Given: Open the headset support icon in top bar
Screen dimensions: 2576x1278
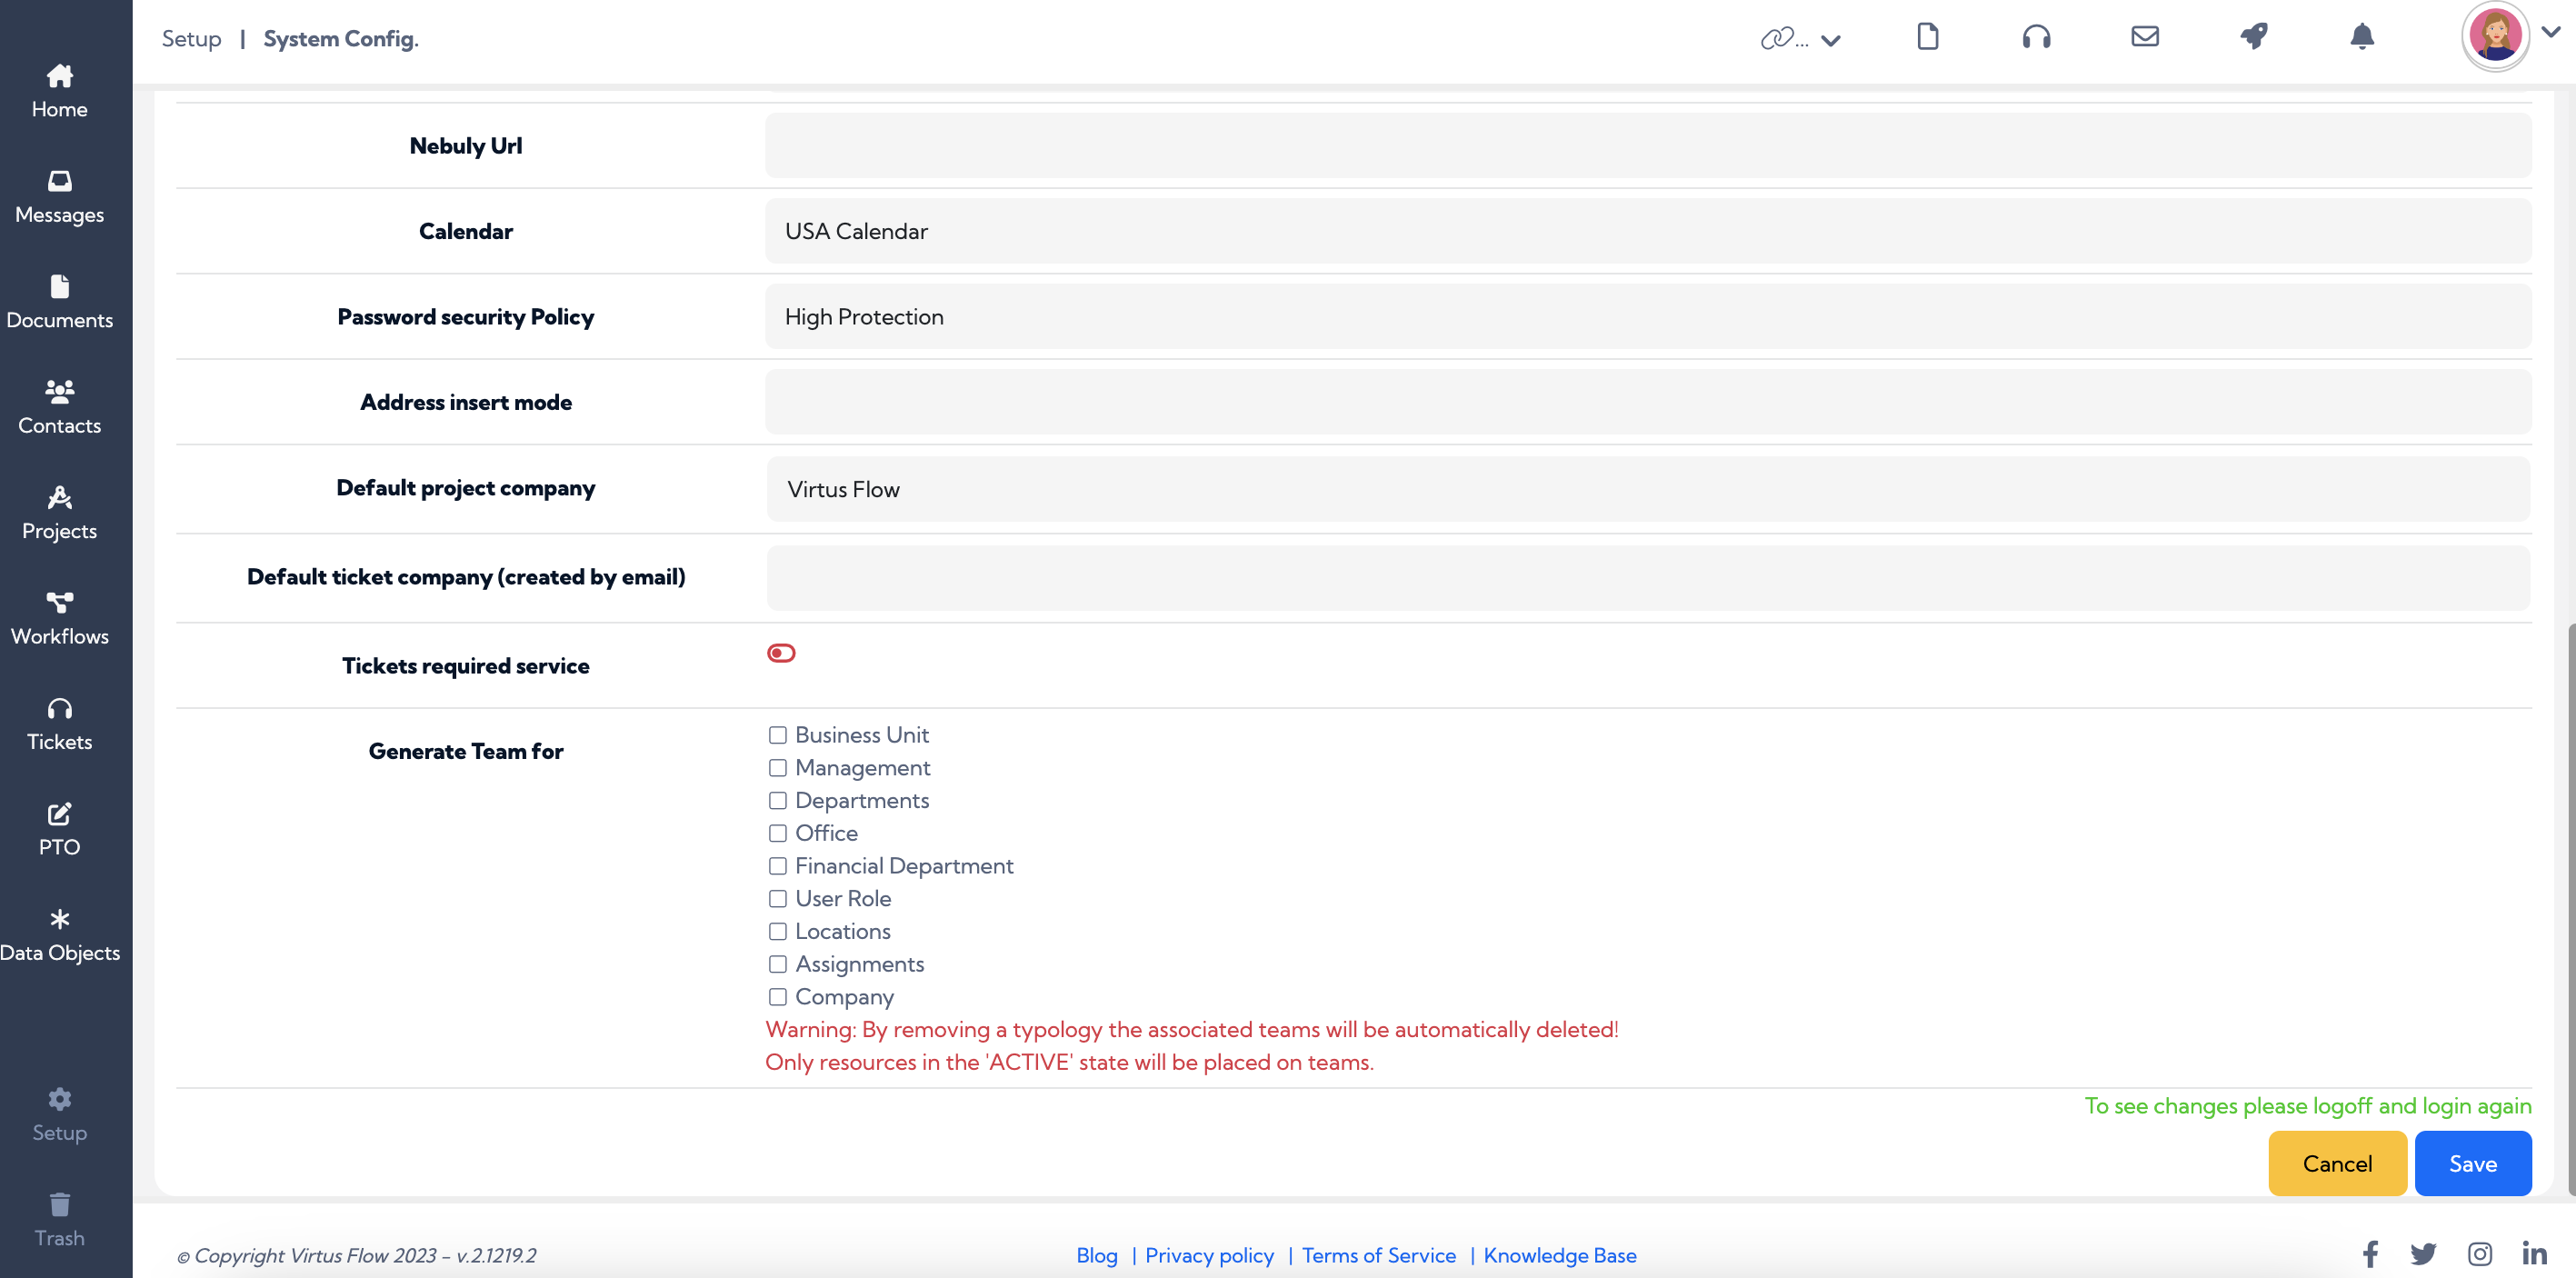Looking at the screenshot, I should point(2036,38).
